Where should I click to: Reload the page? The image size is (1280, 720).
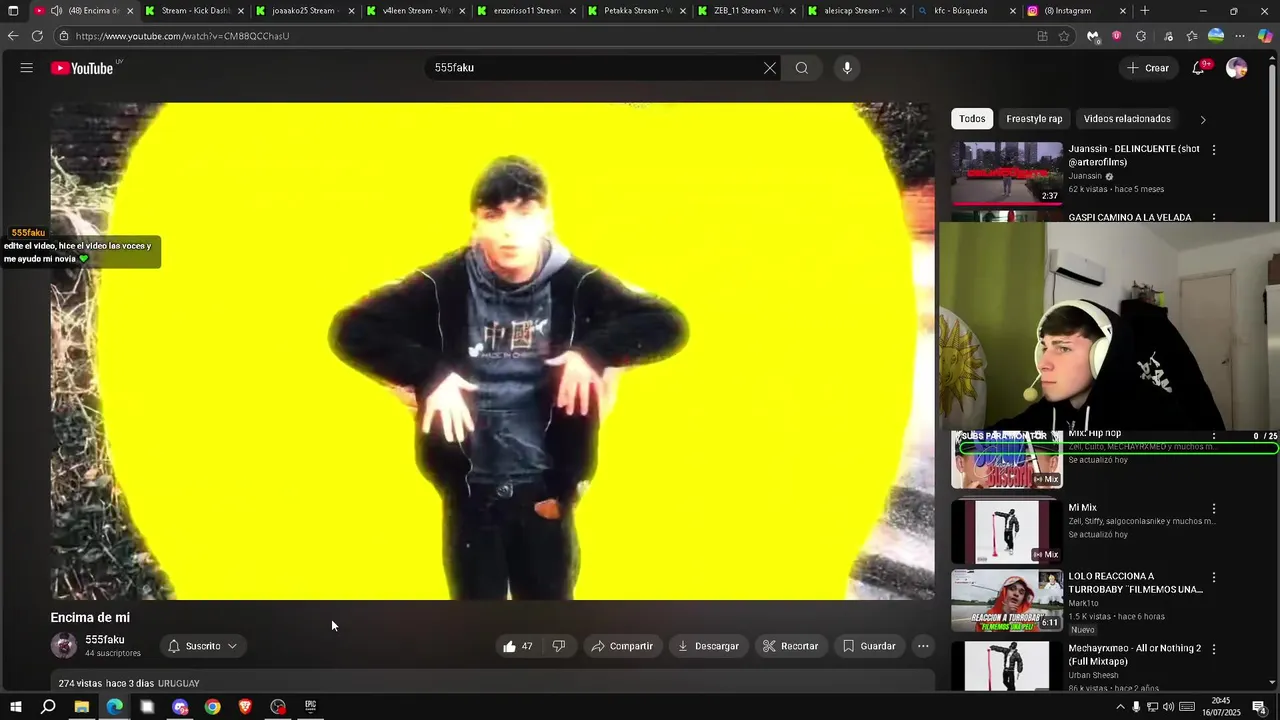(x=37, y=36)
